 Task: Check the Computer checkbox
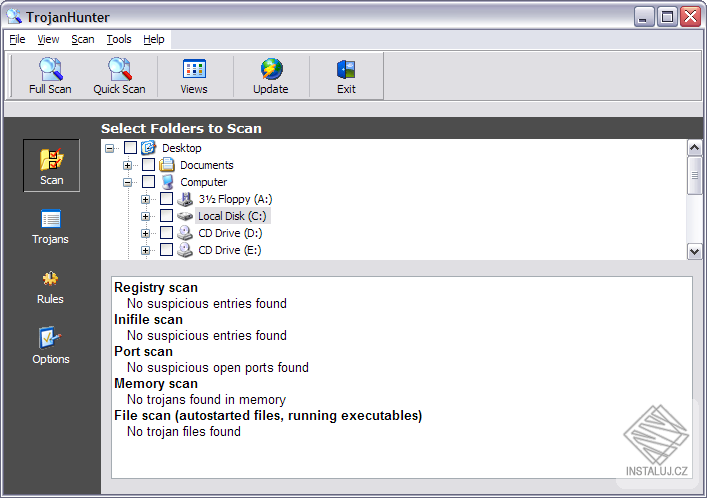click(148, 182)
